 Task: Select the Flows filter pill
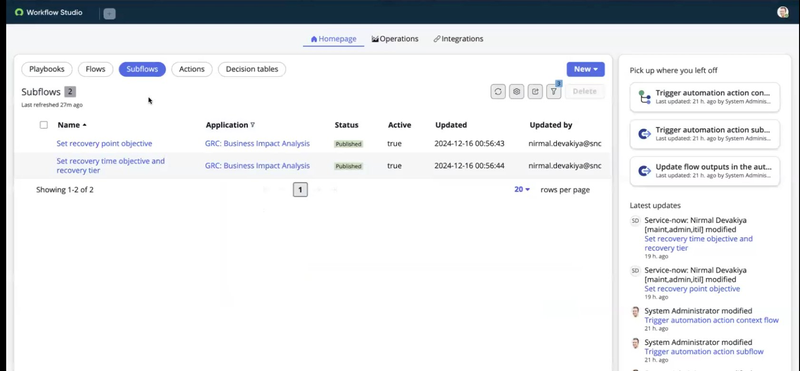95,69
